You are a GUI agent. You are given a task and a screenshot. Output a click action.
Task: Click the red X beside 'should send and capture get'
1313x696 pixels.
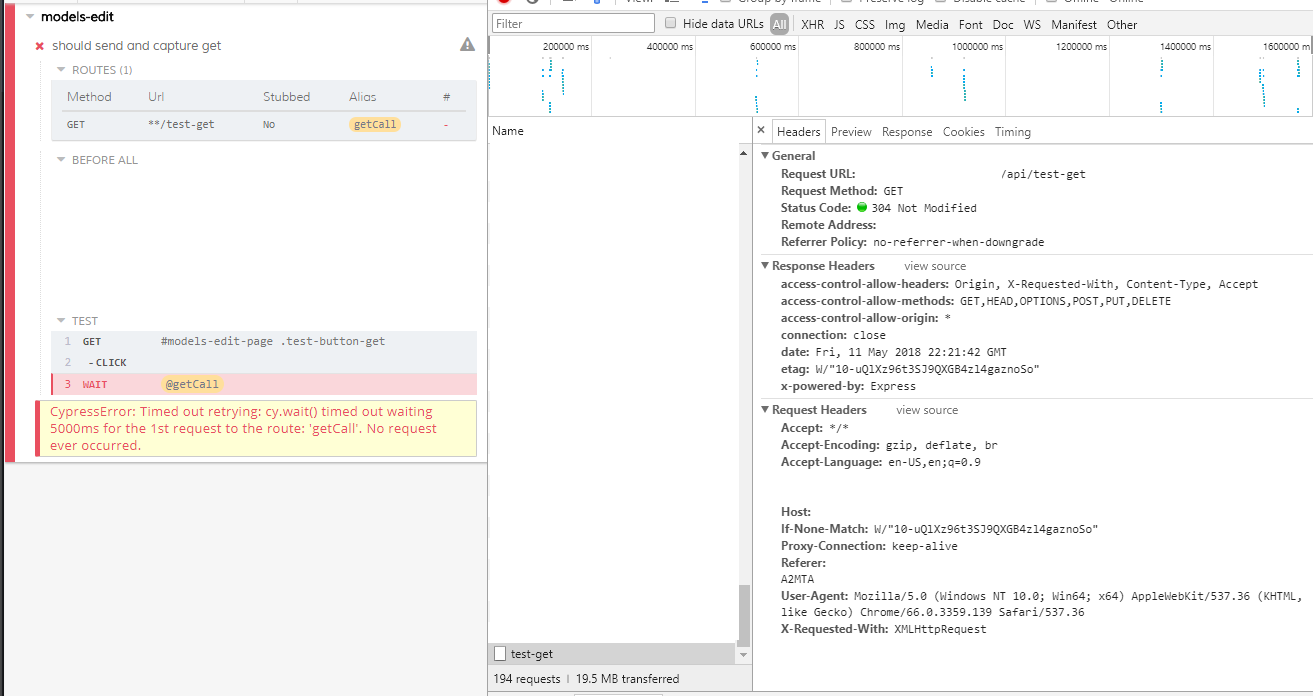(x=38, y=46)
